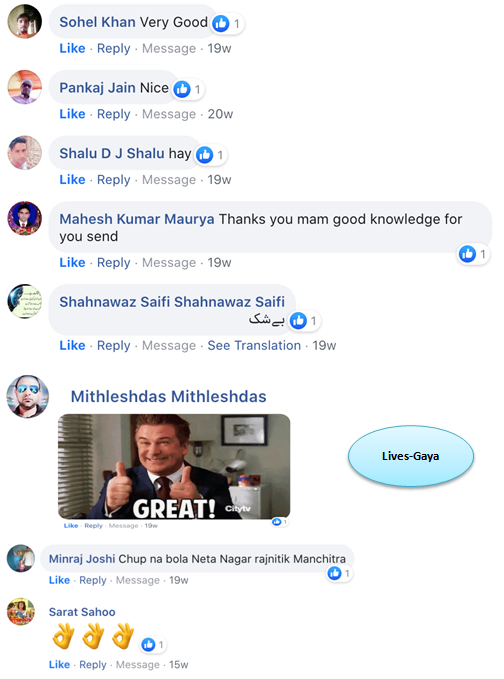Open Minraj Joshi's profile name
504x679 pixels.
pyautogui.click(x=82, y=559)
